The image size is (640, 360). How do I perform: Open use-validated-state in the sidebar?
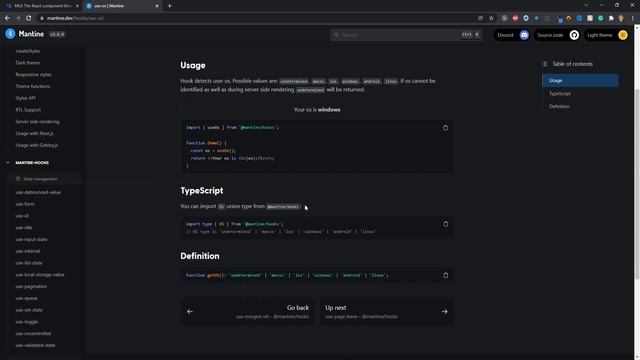click(35, 345)
